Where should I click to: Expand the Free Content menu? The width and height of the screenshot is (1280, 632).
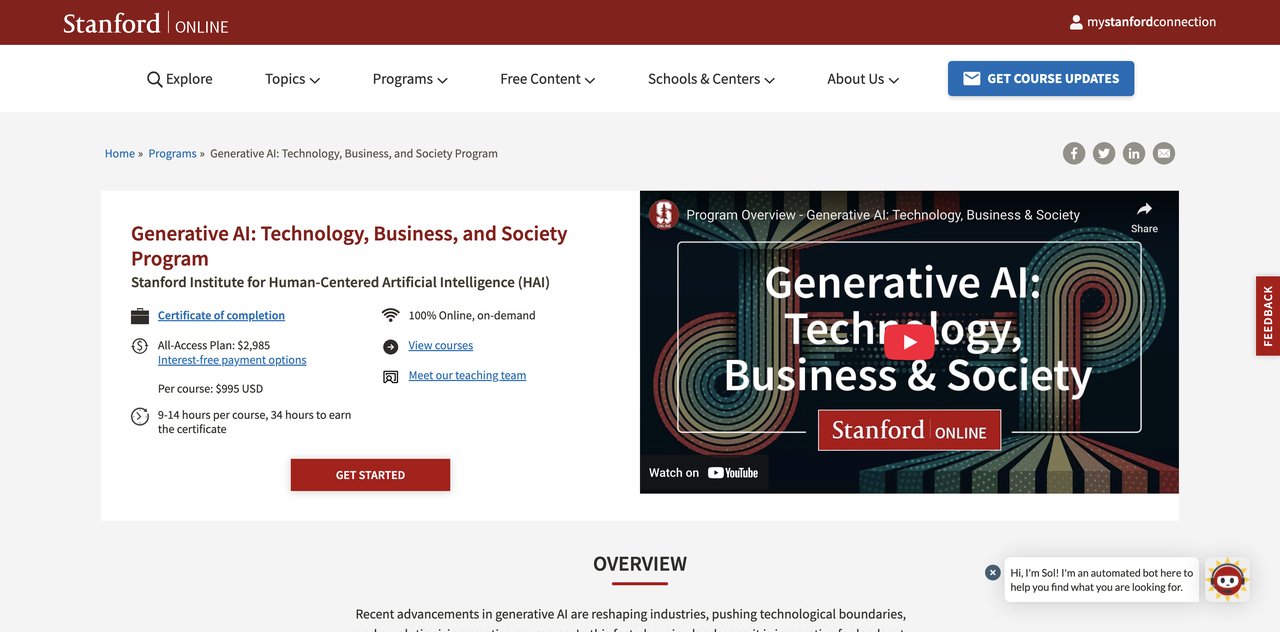(x=548, y=79)
